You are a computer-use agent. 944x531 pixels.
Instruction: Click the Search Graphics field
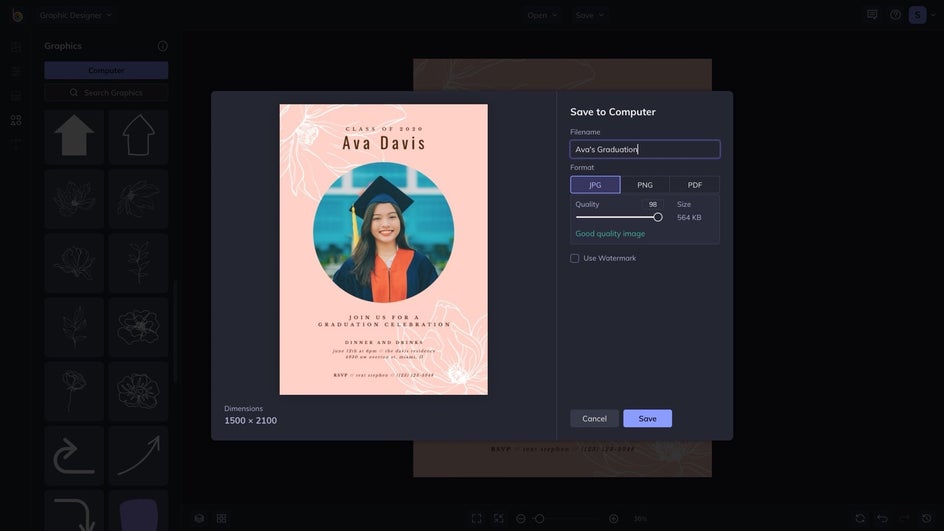(106, 93)
